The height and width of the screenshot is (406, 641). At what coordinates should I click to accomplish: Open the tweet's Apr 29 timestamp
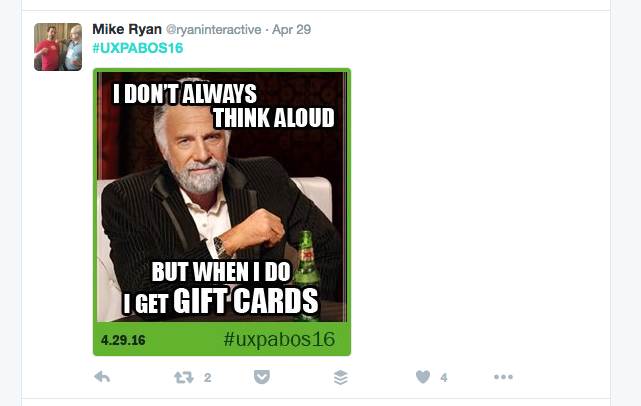tap(291, 29)
